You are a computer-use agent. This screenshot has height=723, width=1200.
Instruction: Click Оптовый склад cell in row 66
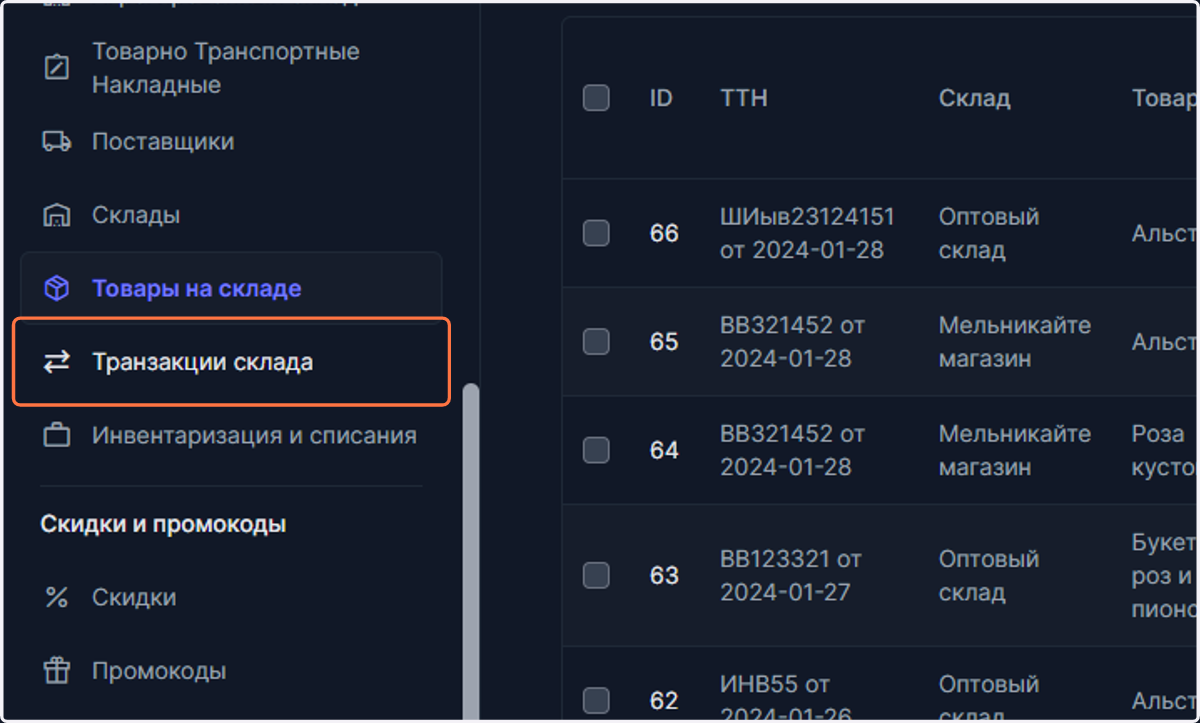tap(989, 233)
